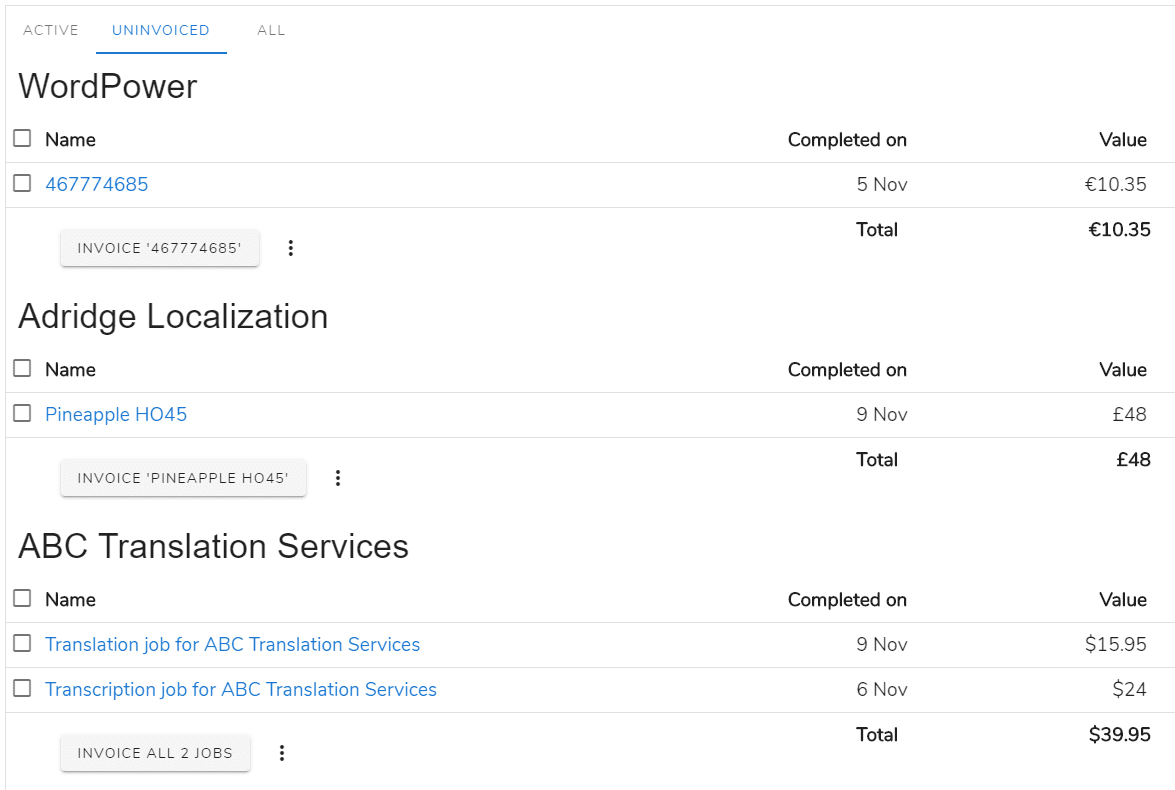Open Translation job for ABC Translation Services
The height and width of the screenshot is (790, 1175).
pos(232,645)
